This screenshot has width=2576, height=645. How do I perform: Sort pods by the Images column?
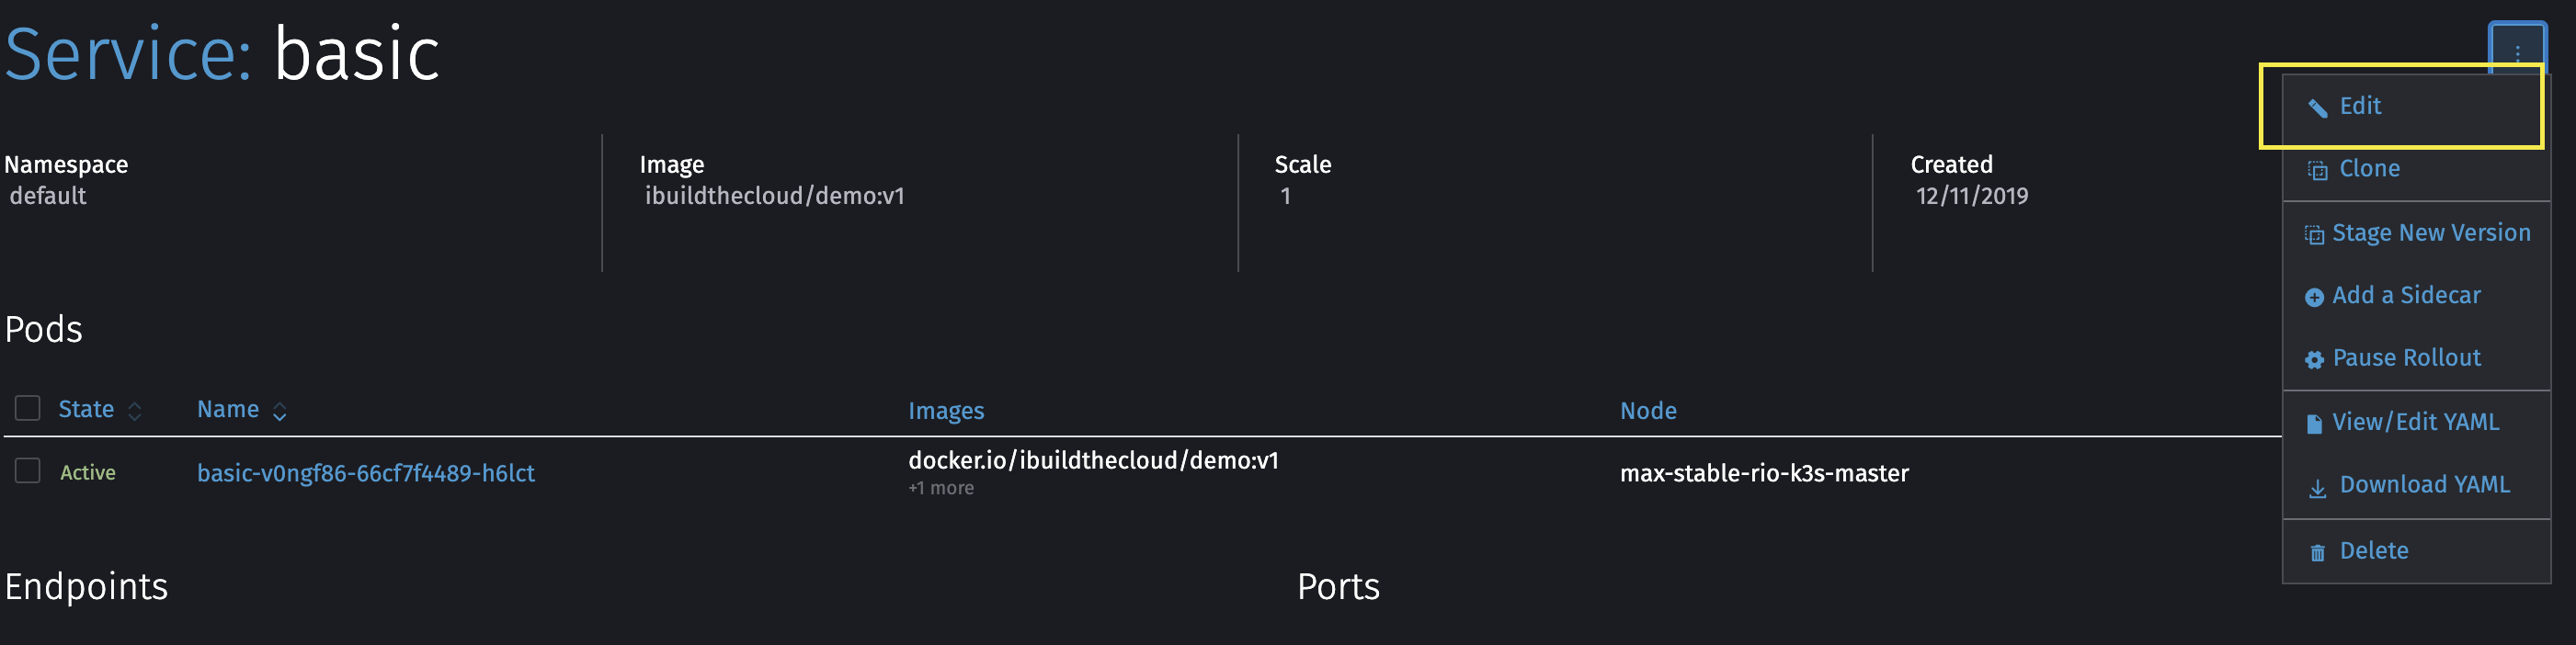(x=946, y=410)
